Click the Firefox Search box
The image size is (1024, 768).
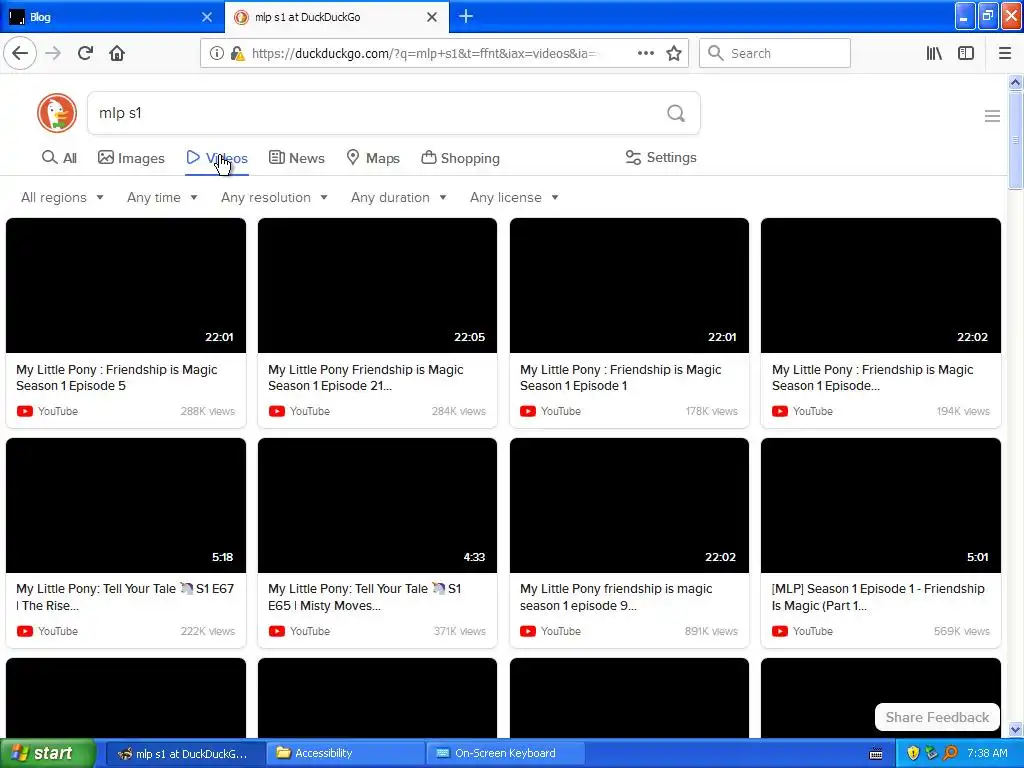coord(775,53)
